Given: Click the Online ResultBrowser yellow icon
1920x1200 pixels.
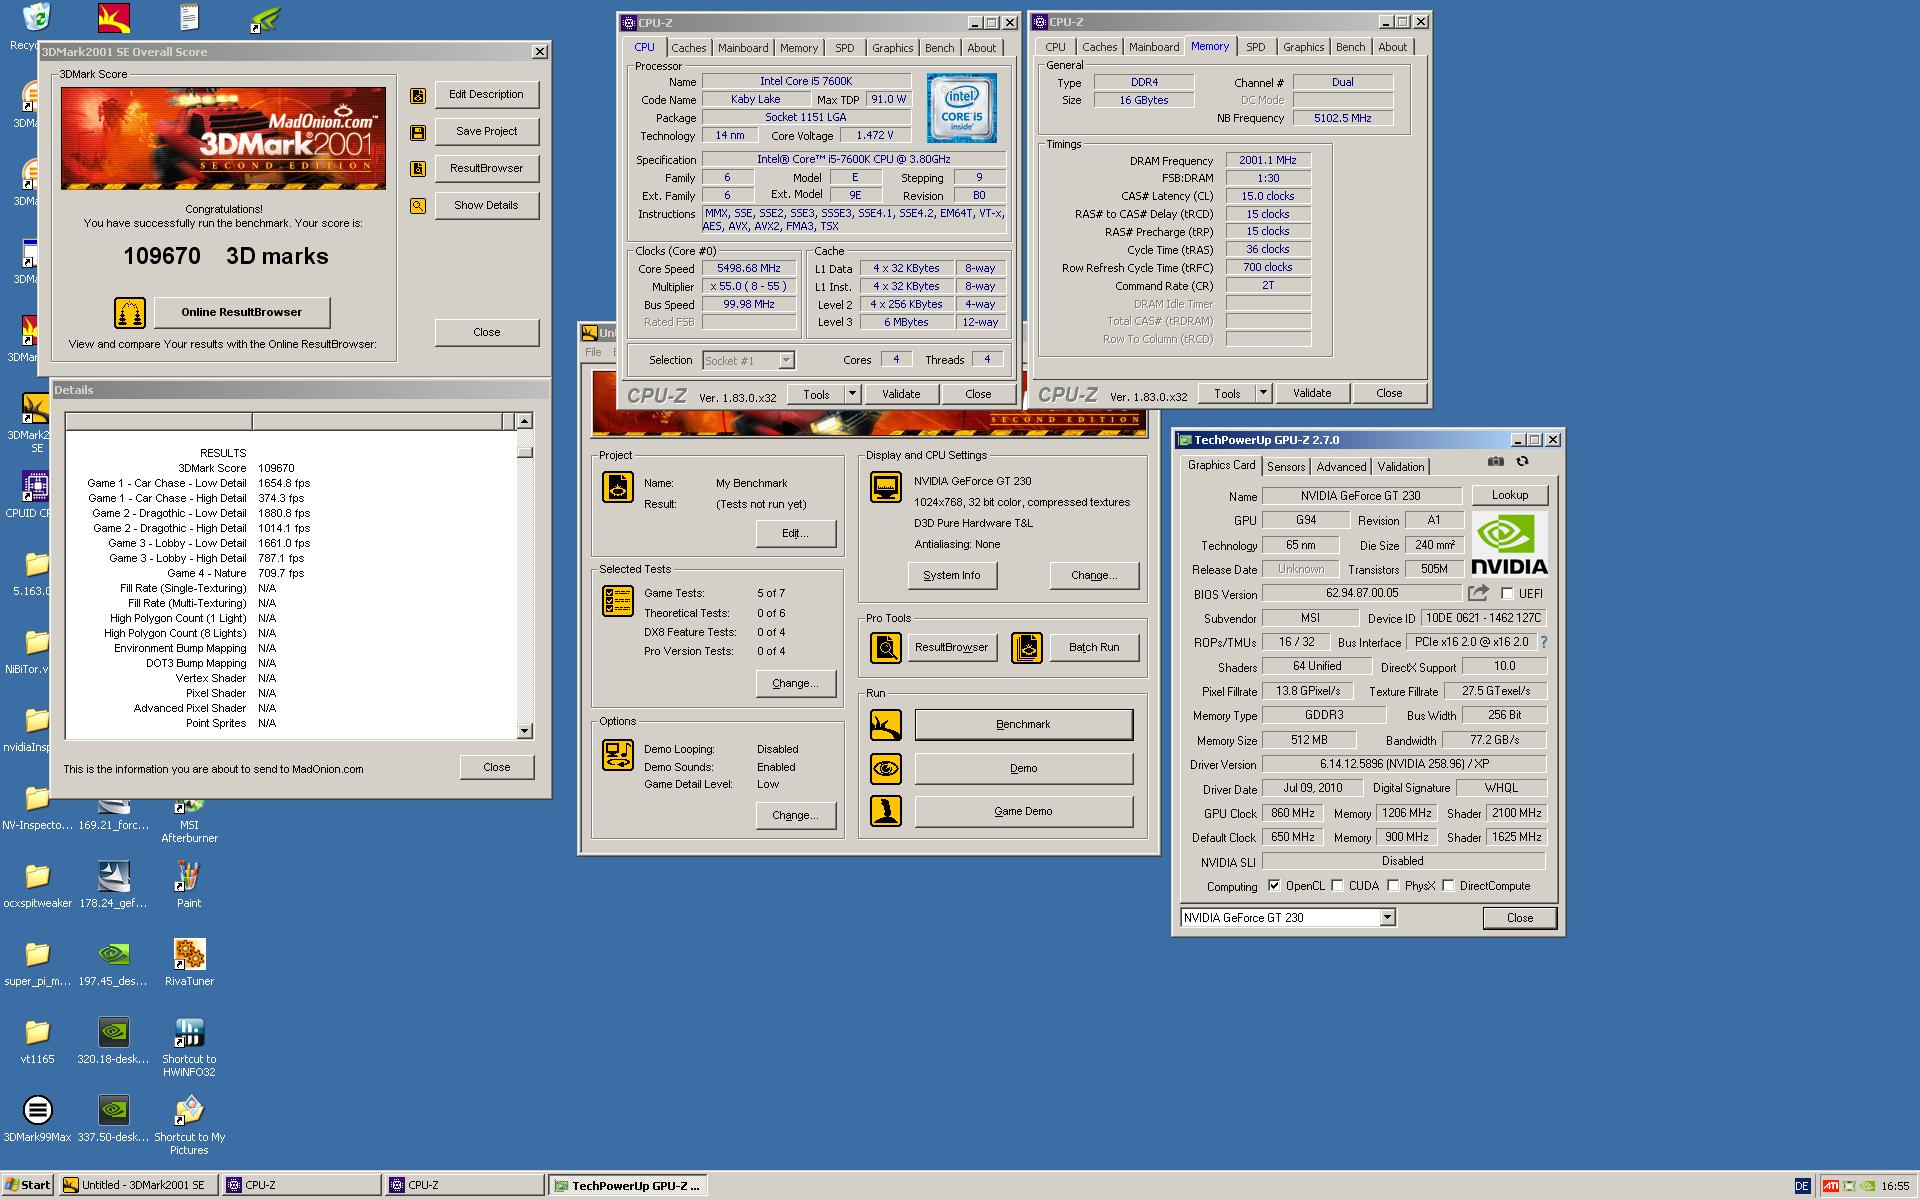Looking at the screenshot, I should click(130, 313).
